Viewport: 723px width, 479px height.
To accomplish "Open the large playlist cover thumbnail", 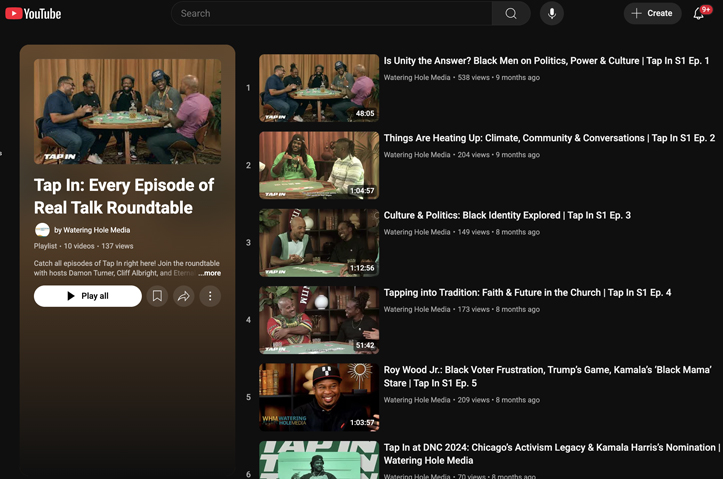I will [127, 112].
